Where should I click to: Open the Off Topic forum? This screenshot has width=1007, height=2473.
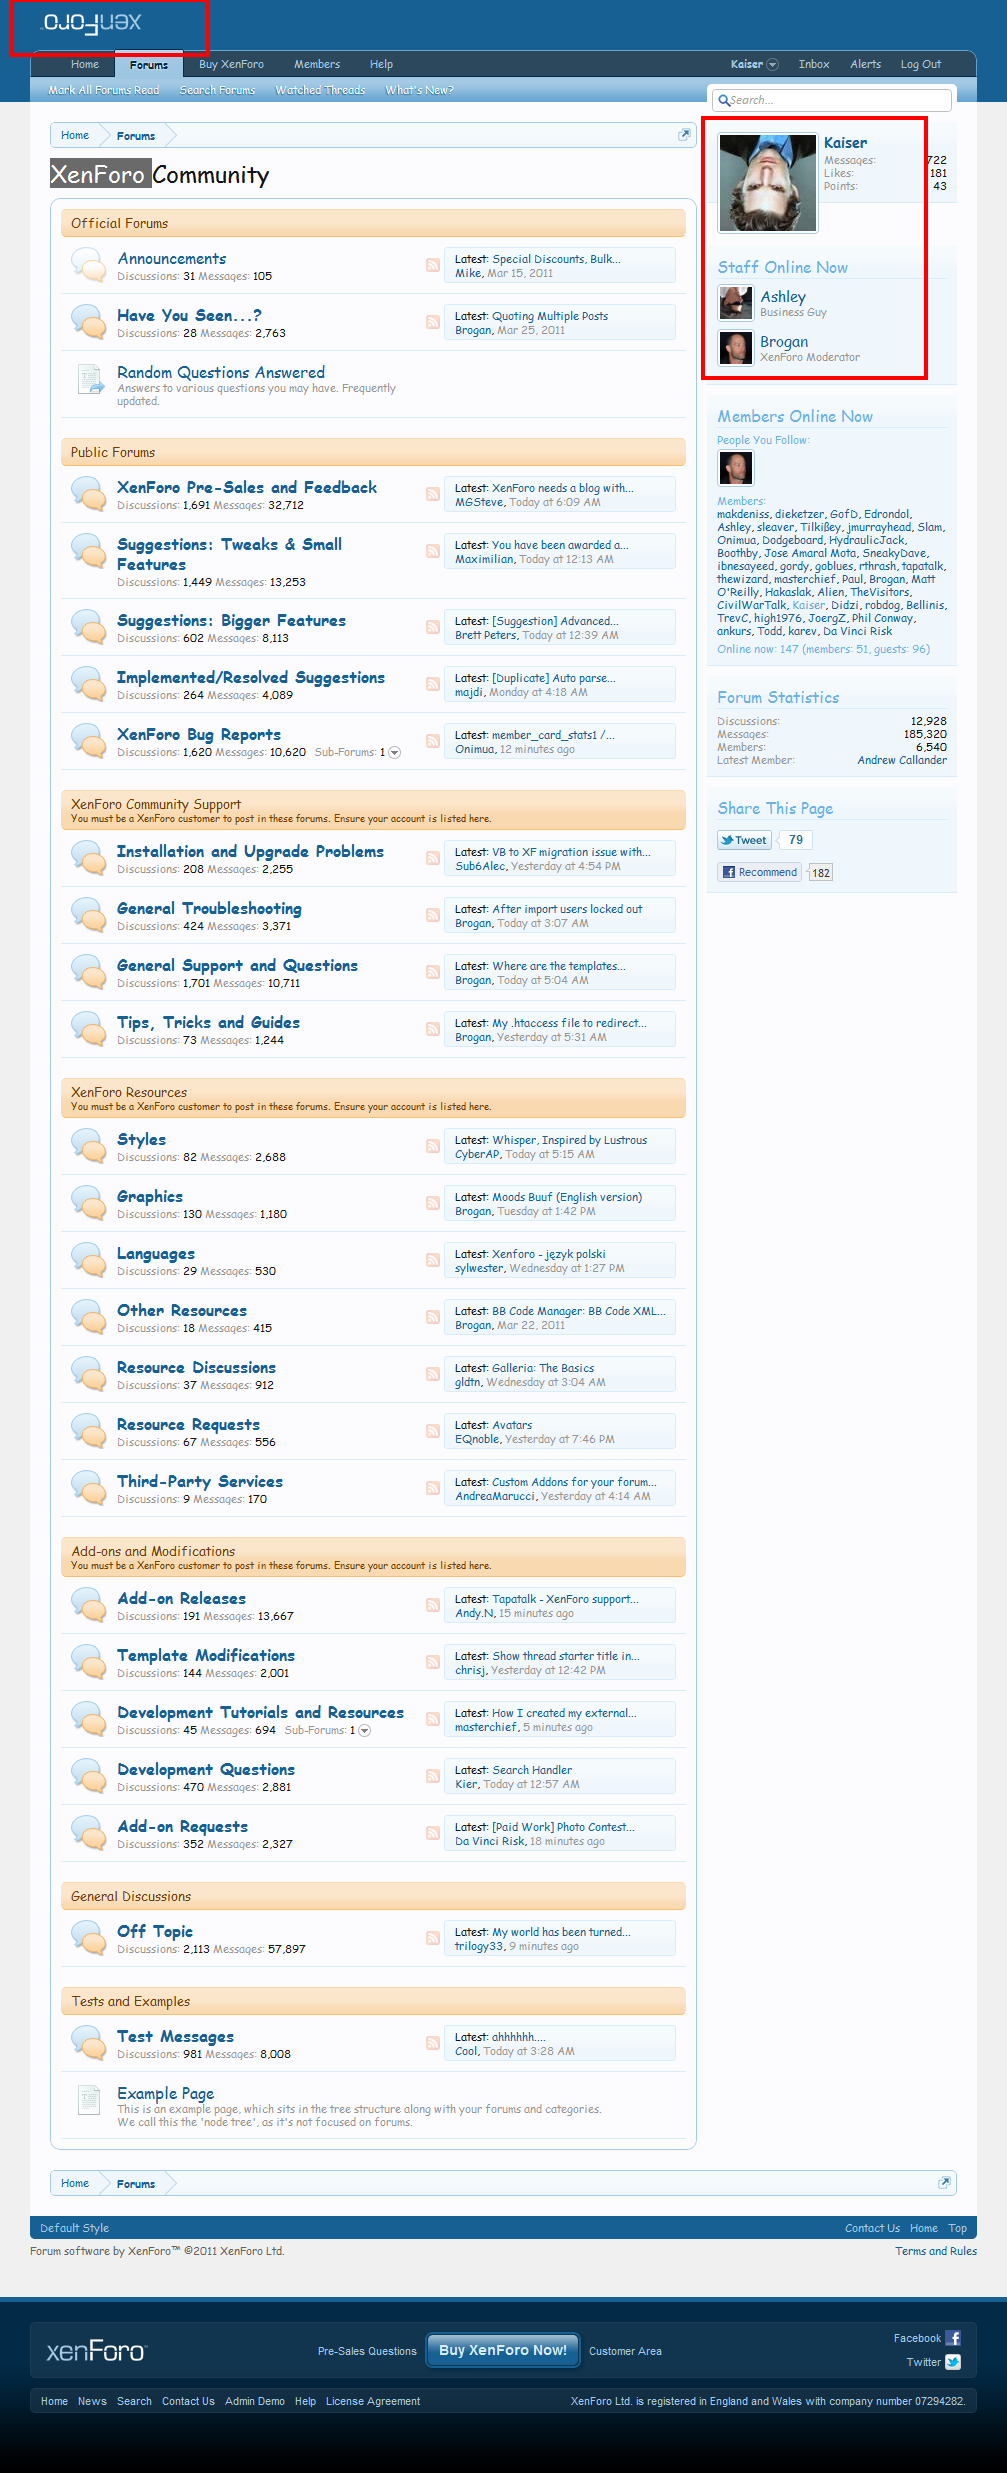point(155,1932)
